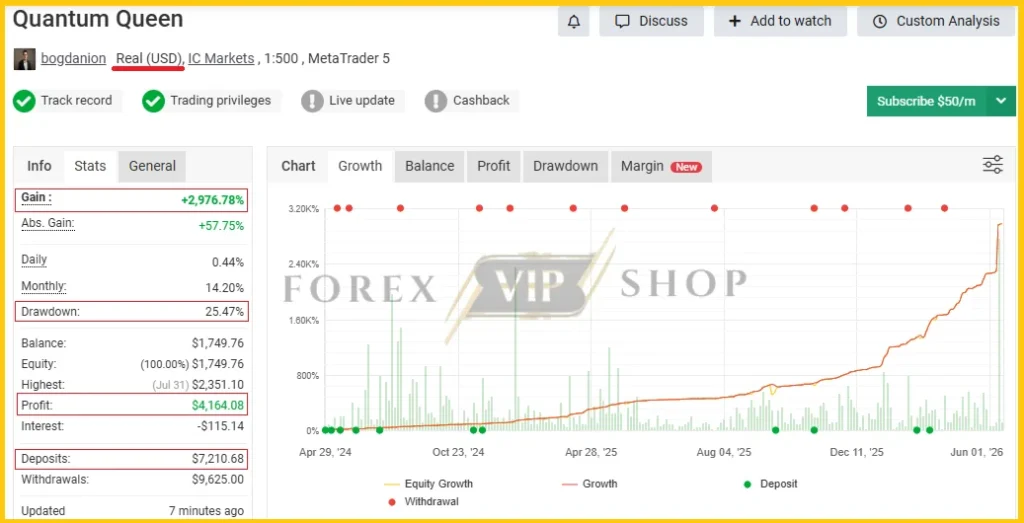Click the Drawdown value 25.47%
Image resolution: width=1024 pixels, height=523 pixels.
(x=225, y=312)
